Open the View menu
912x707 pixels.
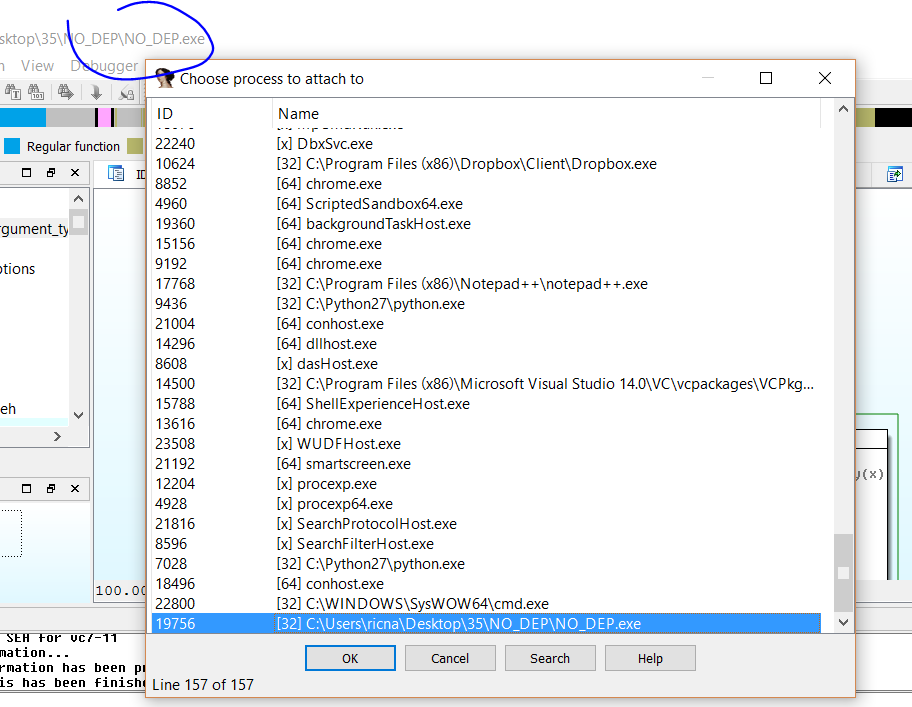click(38, 66)
